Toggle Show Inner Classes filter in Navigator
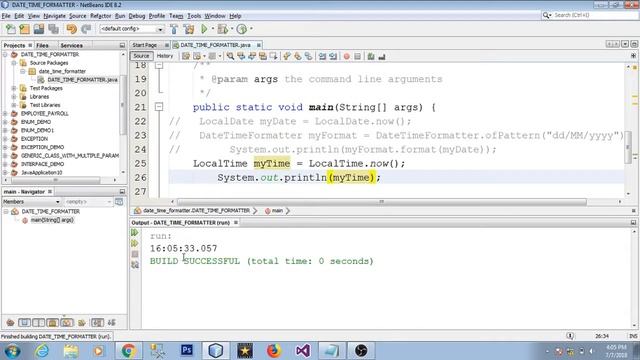 [67, 323]
